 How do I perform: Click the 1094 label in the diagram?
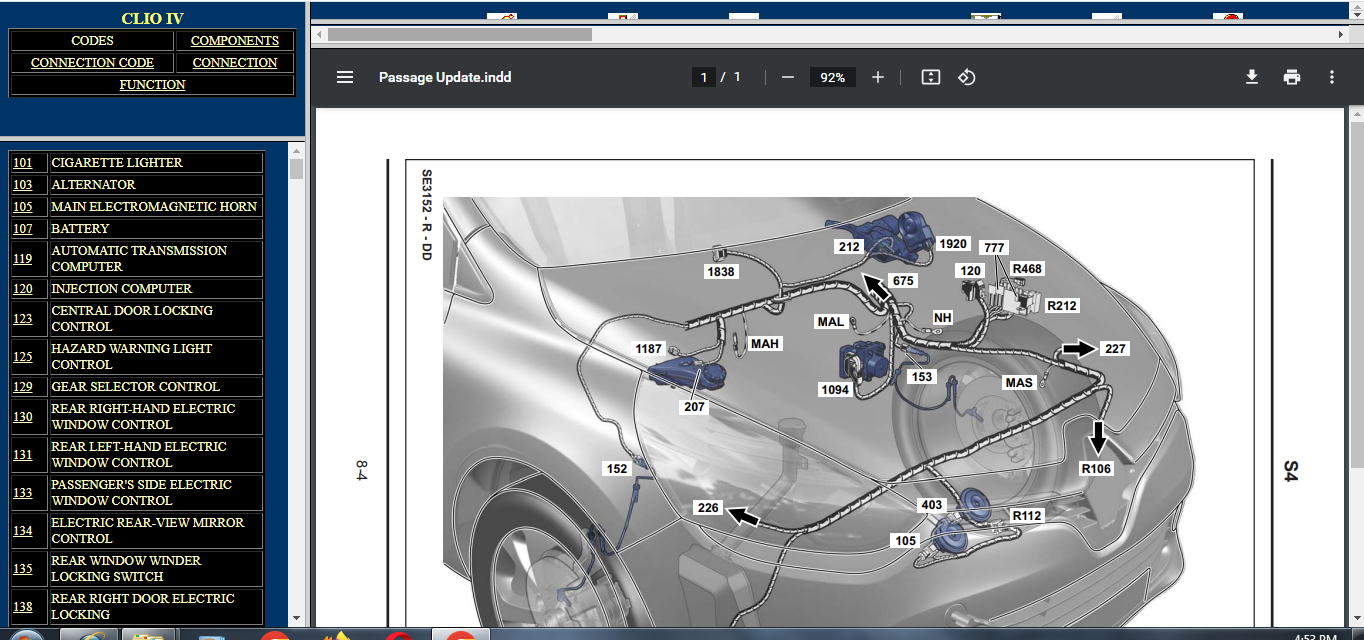tap(836, 391)
